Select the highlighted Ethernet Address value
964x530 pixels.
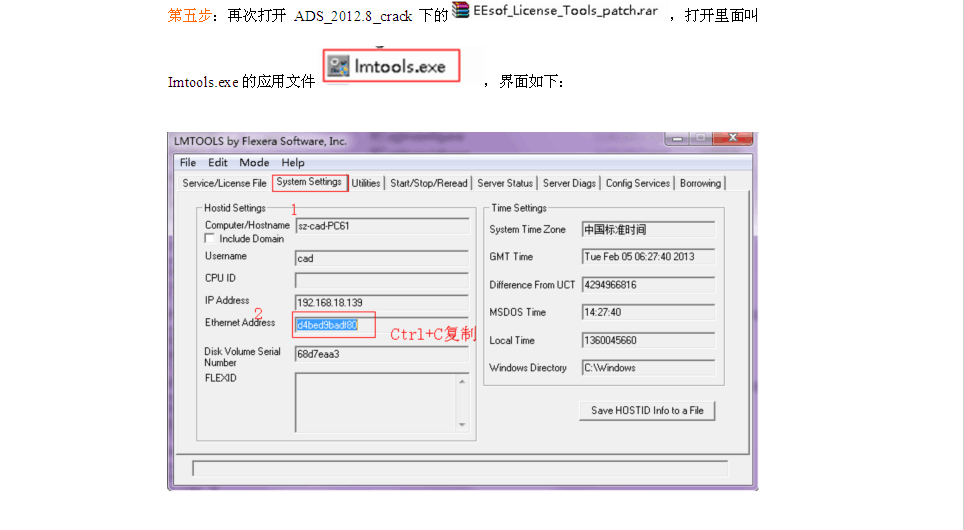327,325
